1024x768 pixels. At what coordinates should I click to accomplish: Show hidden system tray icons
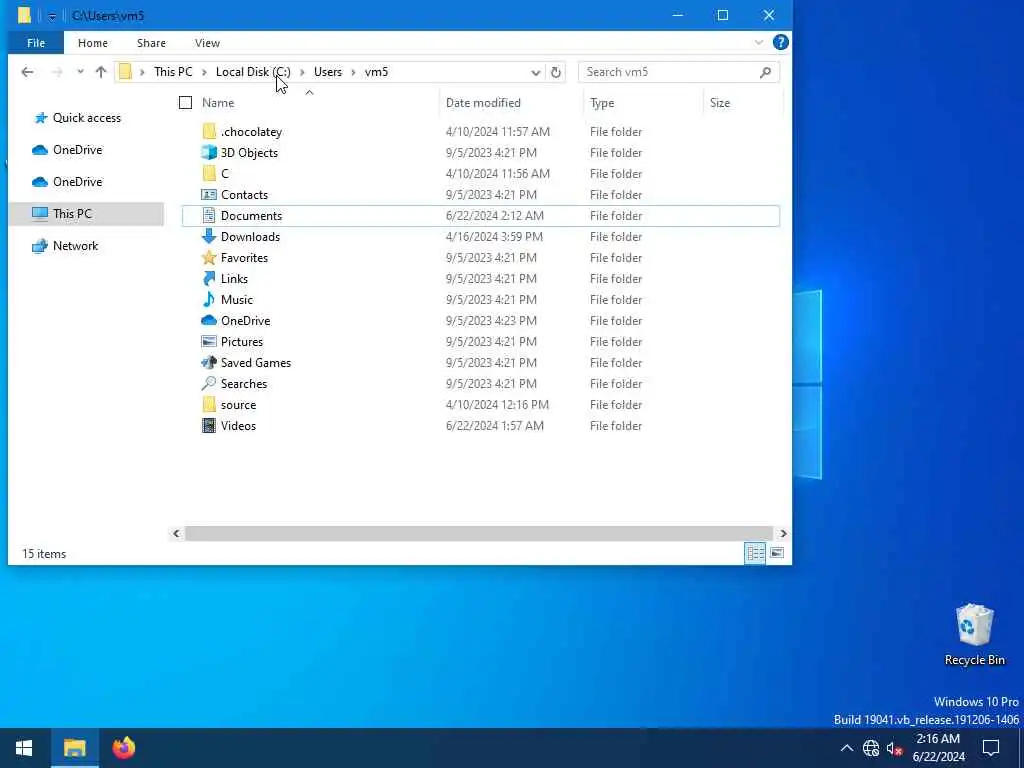[846, 748]
